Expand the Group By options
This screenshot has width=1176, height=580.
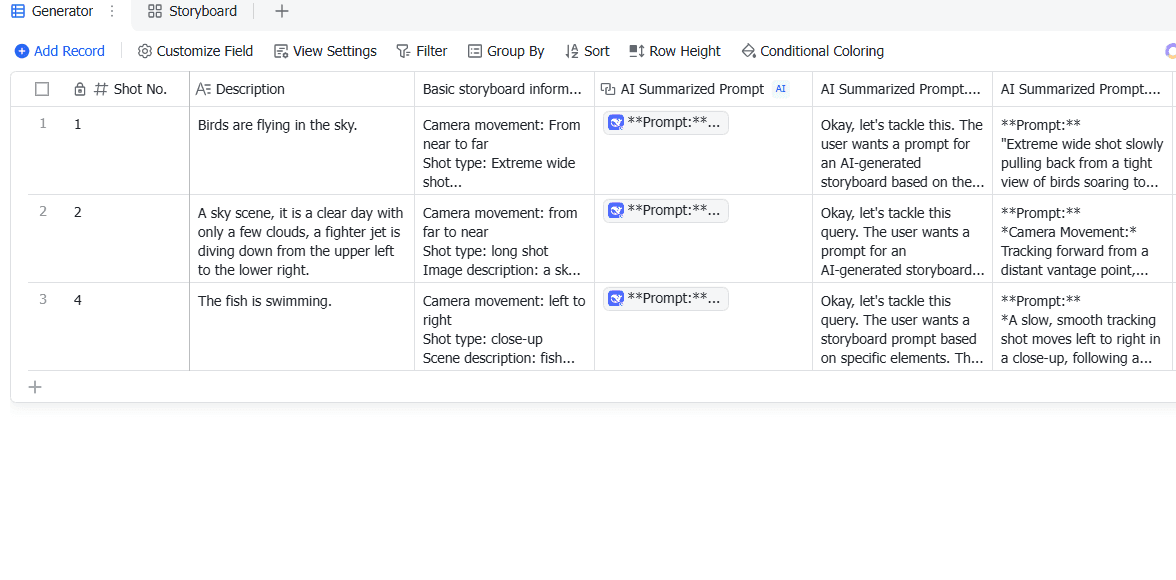pos(506,51)
